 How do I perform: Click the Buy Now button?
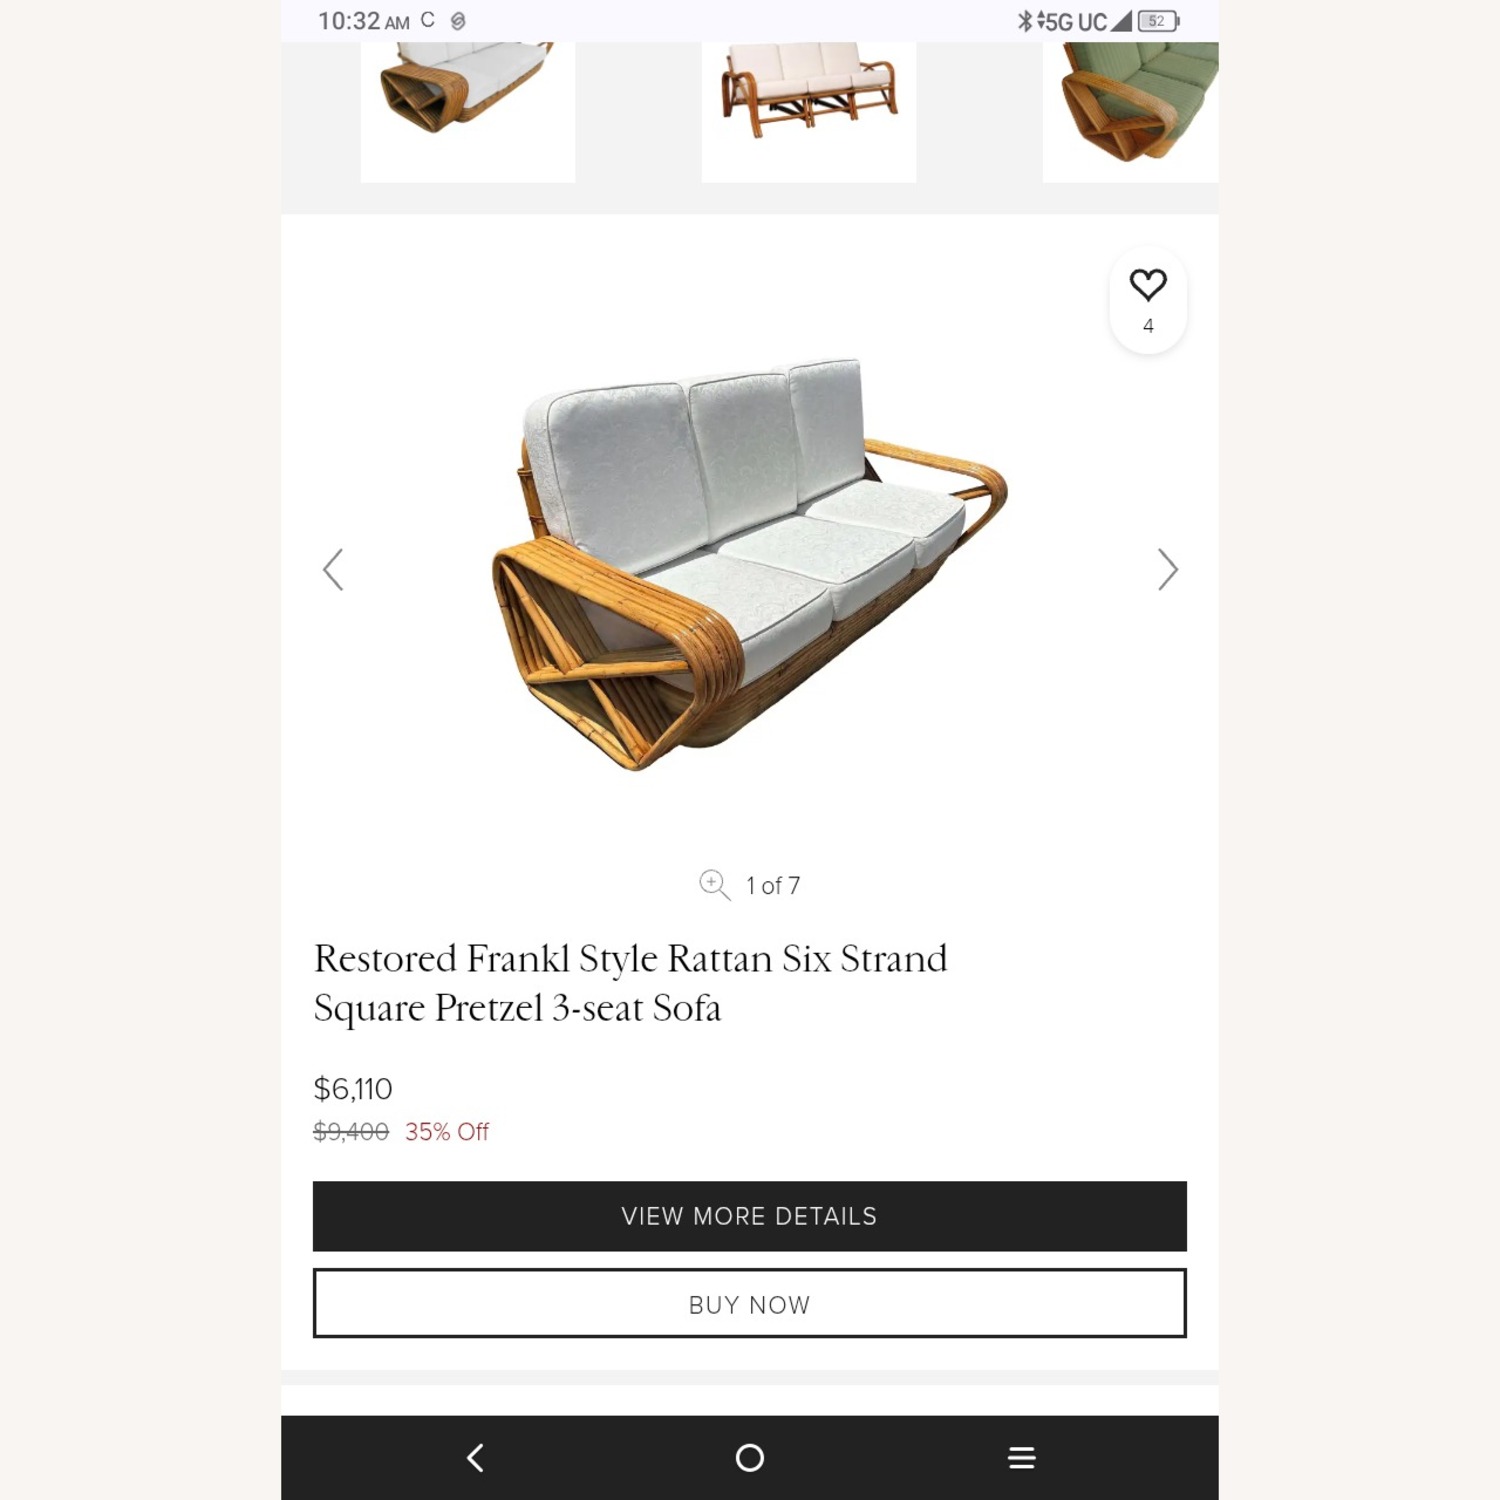click(749, 1303)
